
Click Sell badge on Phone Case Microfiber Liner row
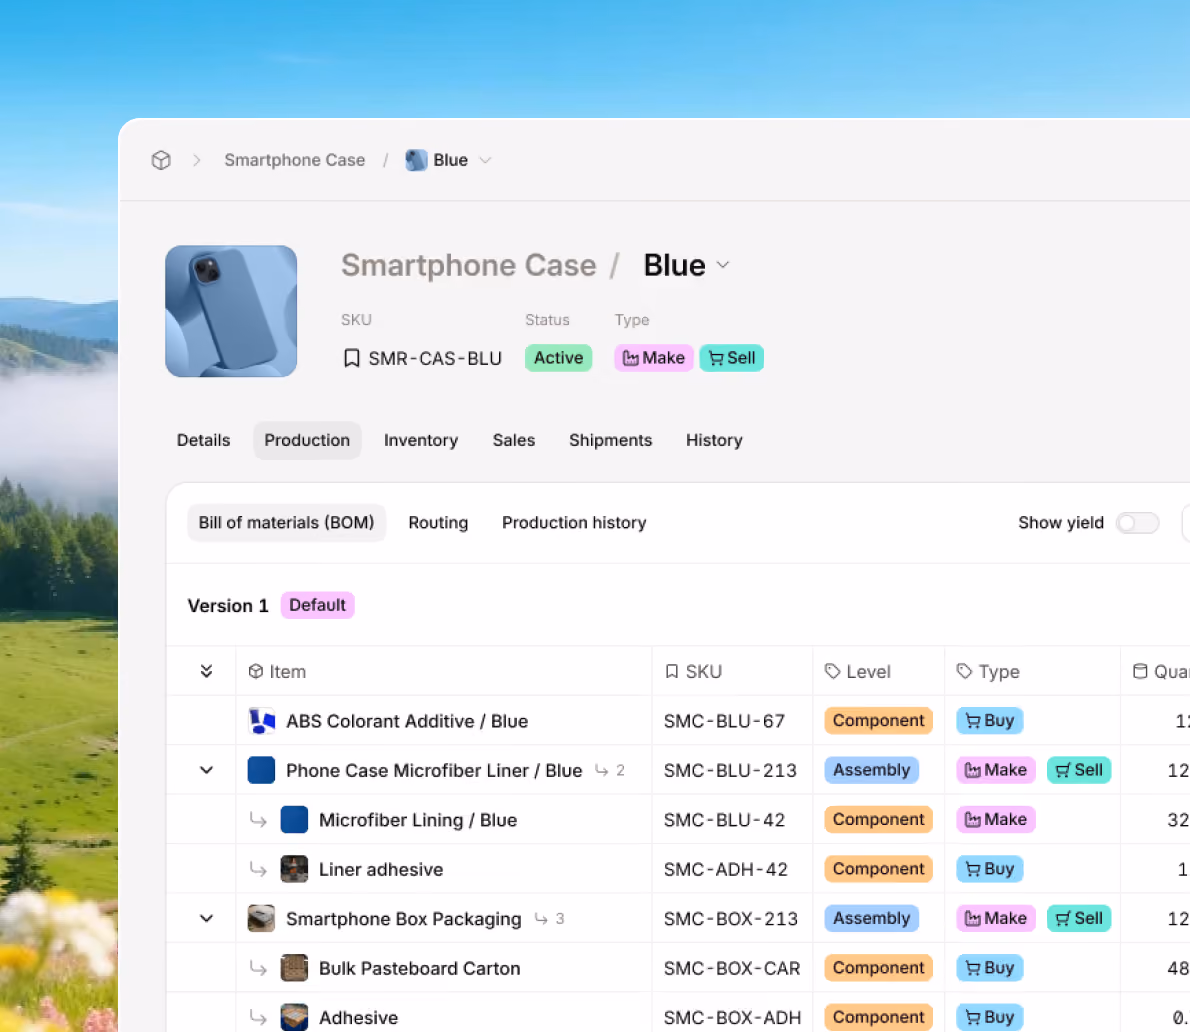point(1079,770)
